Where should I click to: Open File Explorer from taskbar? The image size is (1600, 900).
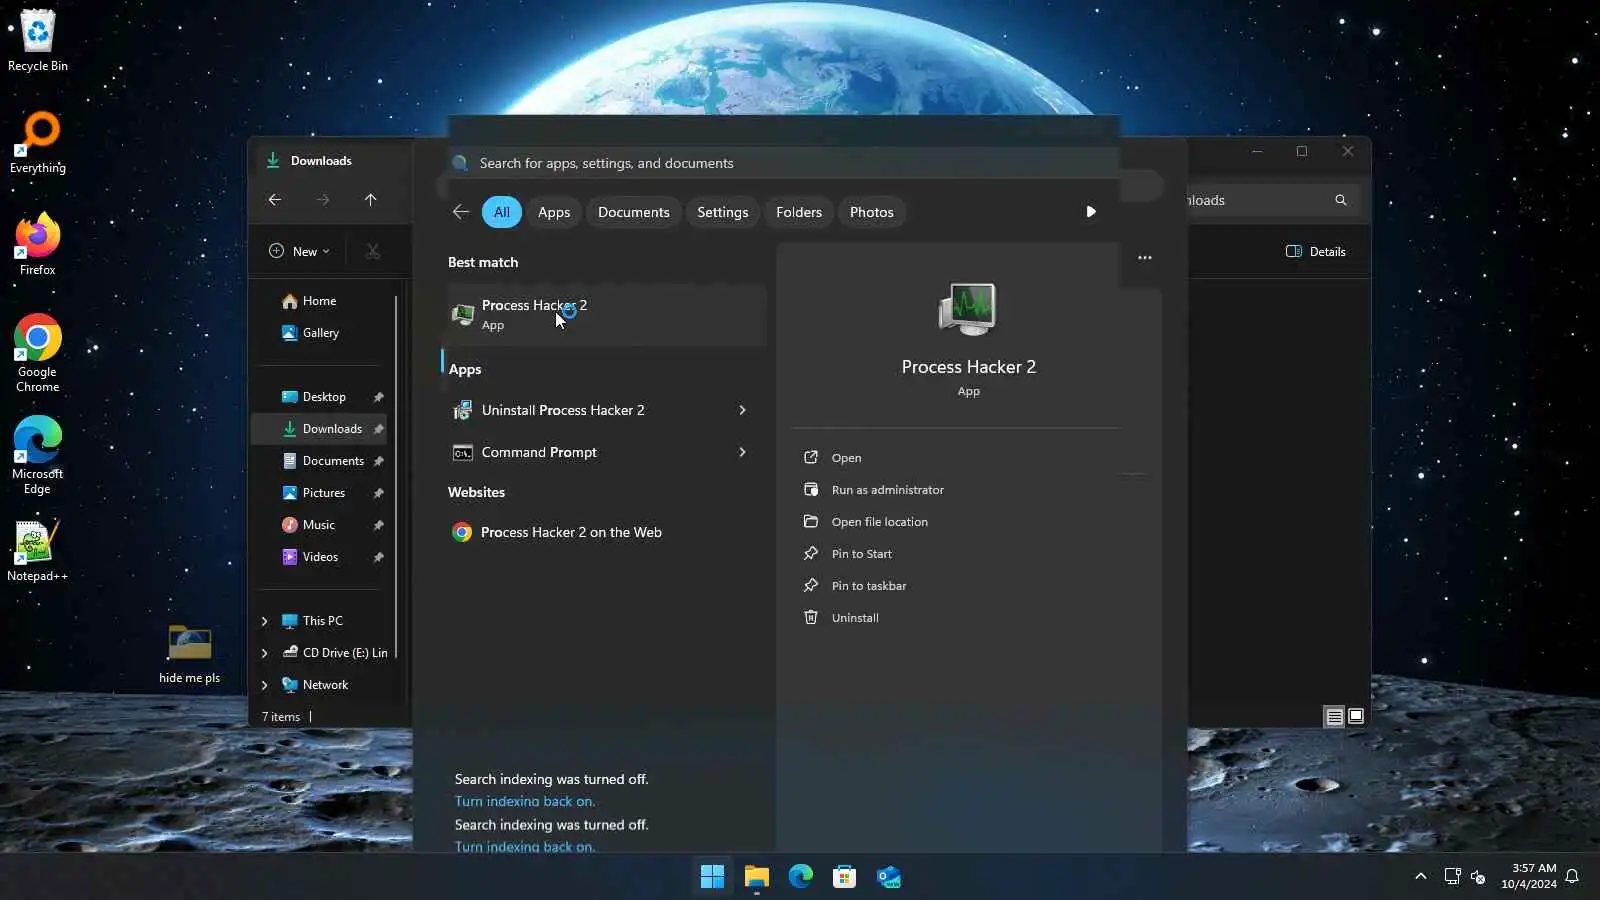[x=756, y=877]
